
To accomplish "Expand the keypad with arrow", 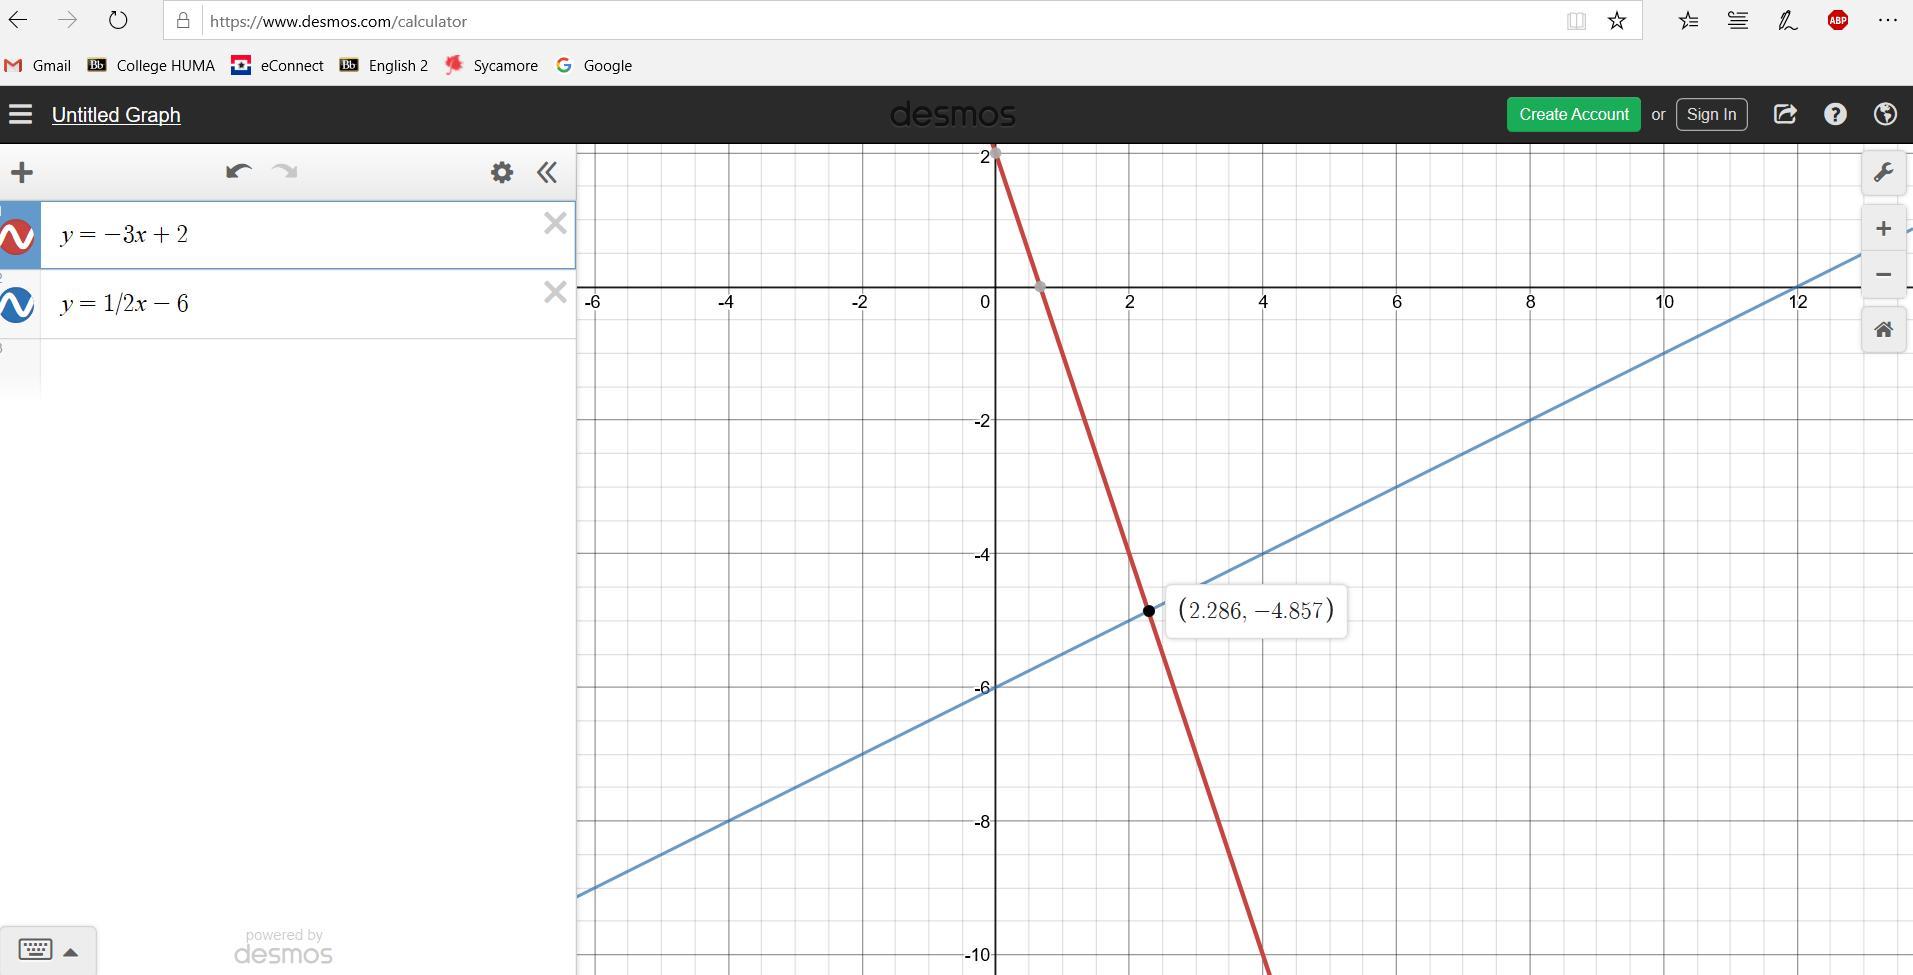I will tap(71, 951).
